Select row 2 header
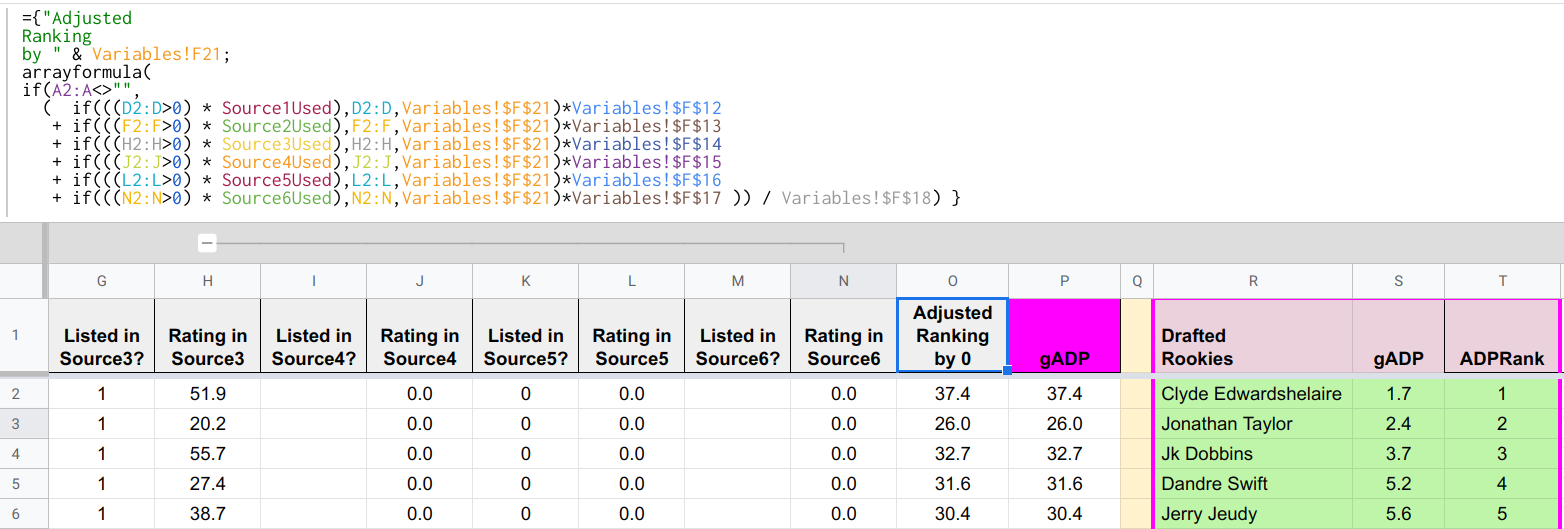Image resolution: width=1564 pixels, height=529 pixels. (x=15, y=394)
